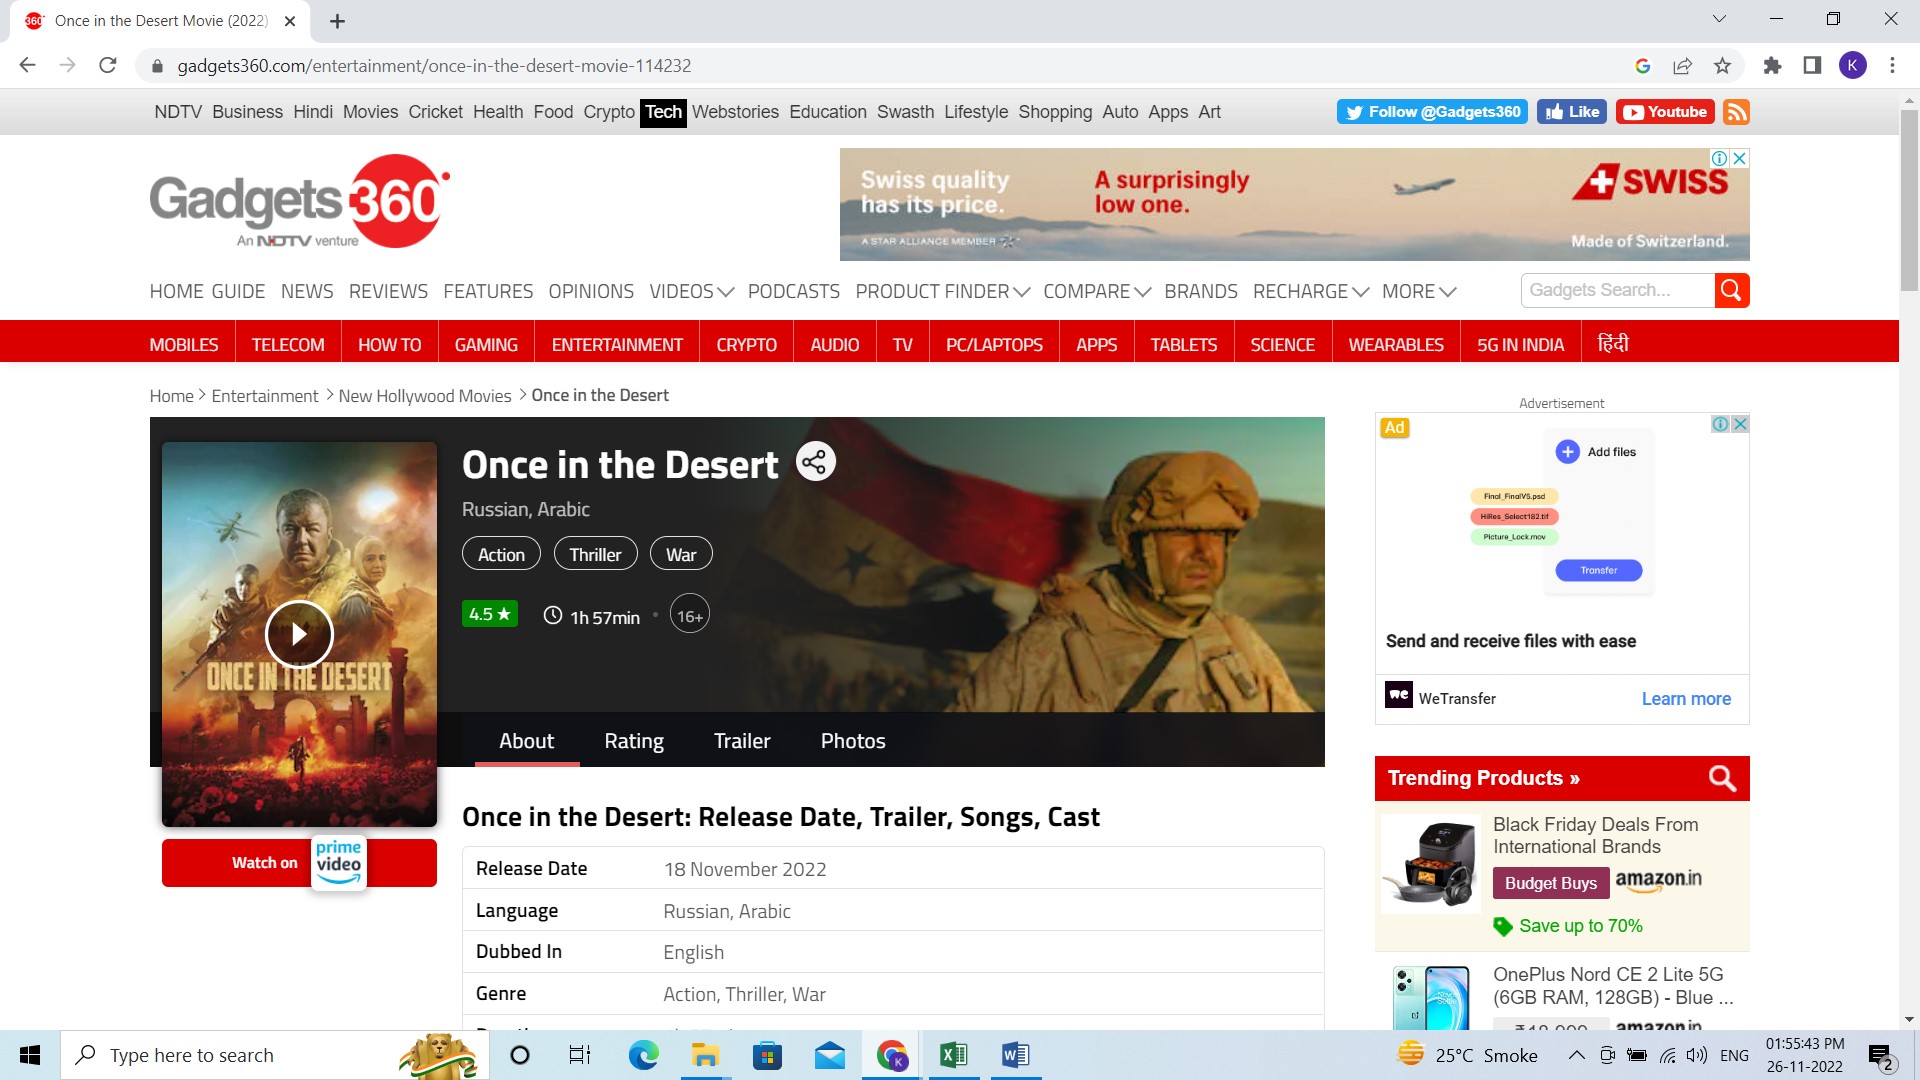This screenshot has width=1920, height=1080.
Task: Open the tab search chevron in title bar
Action: point(1719,19)
